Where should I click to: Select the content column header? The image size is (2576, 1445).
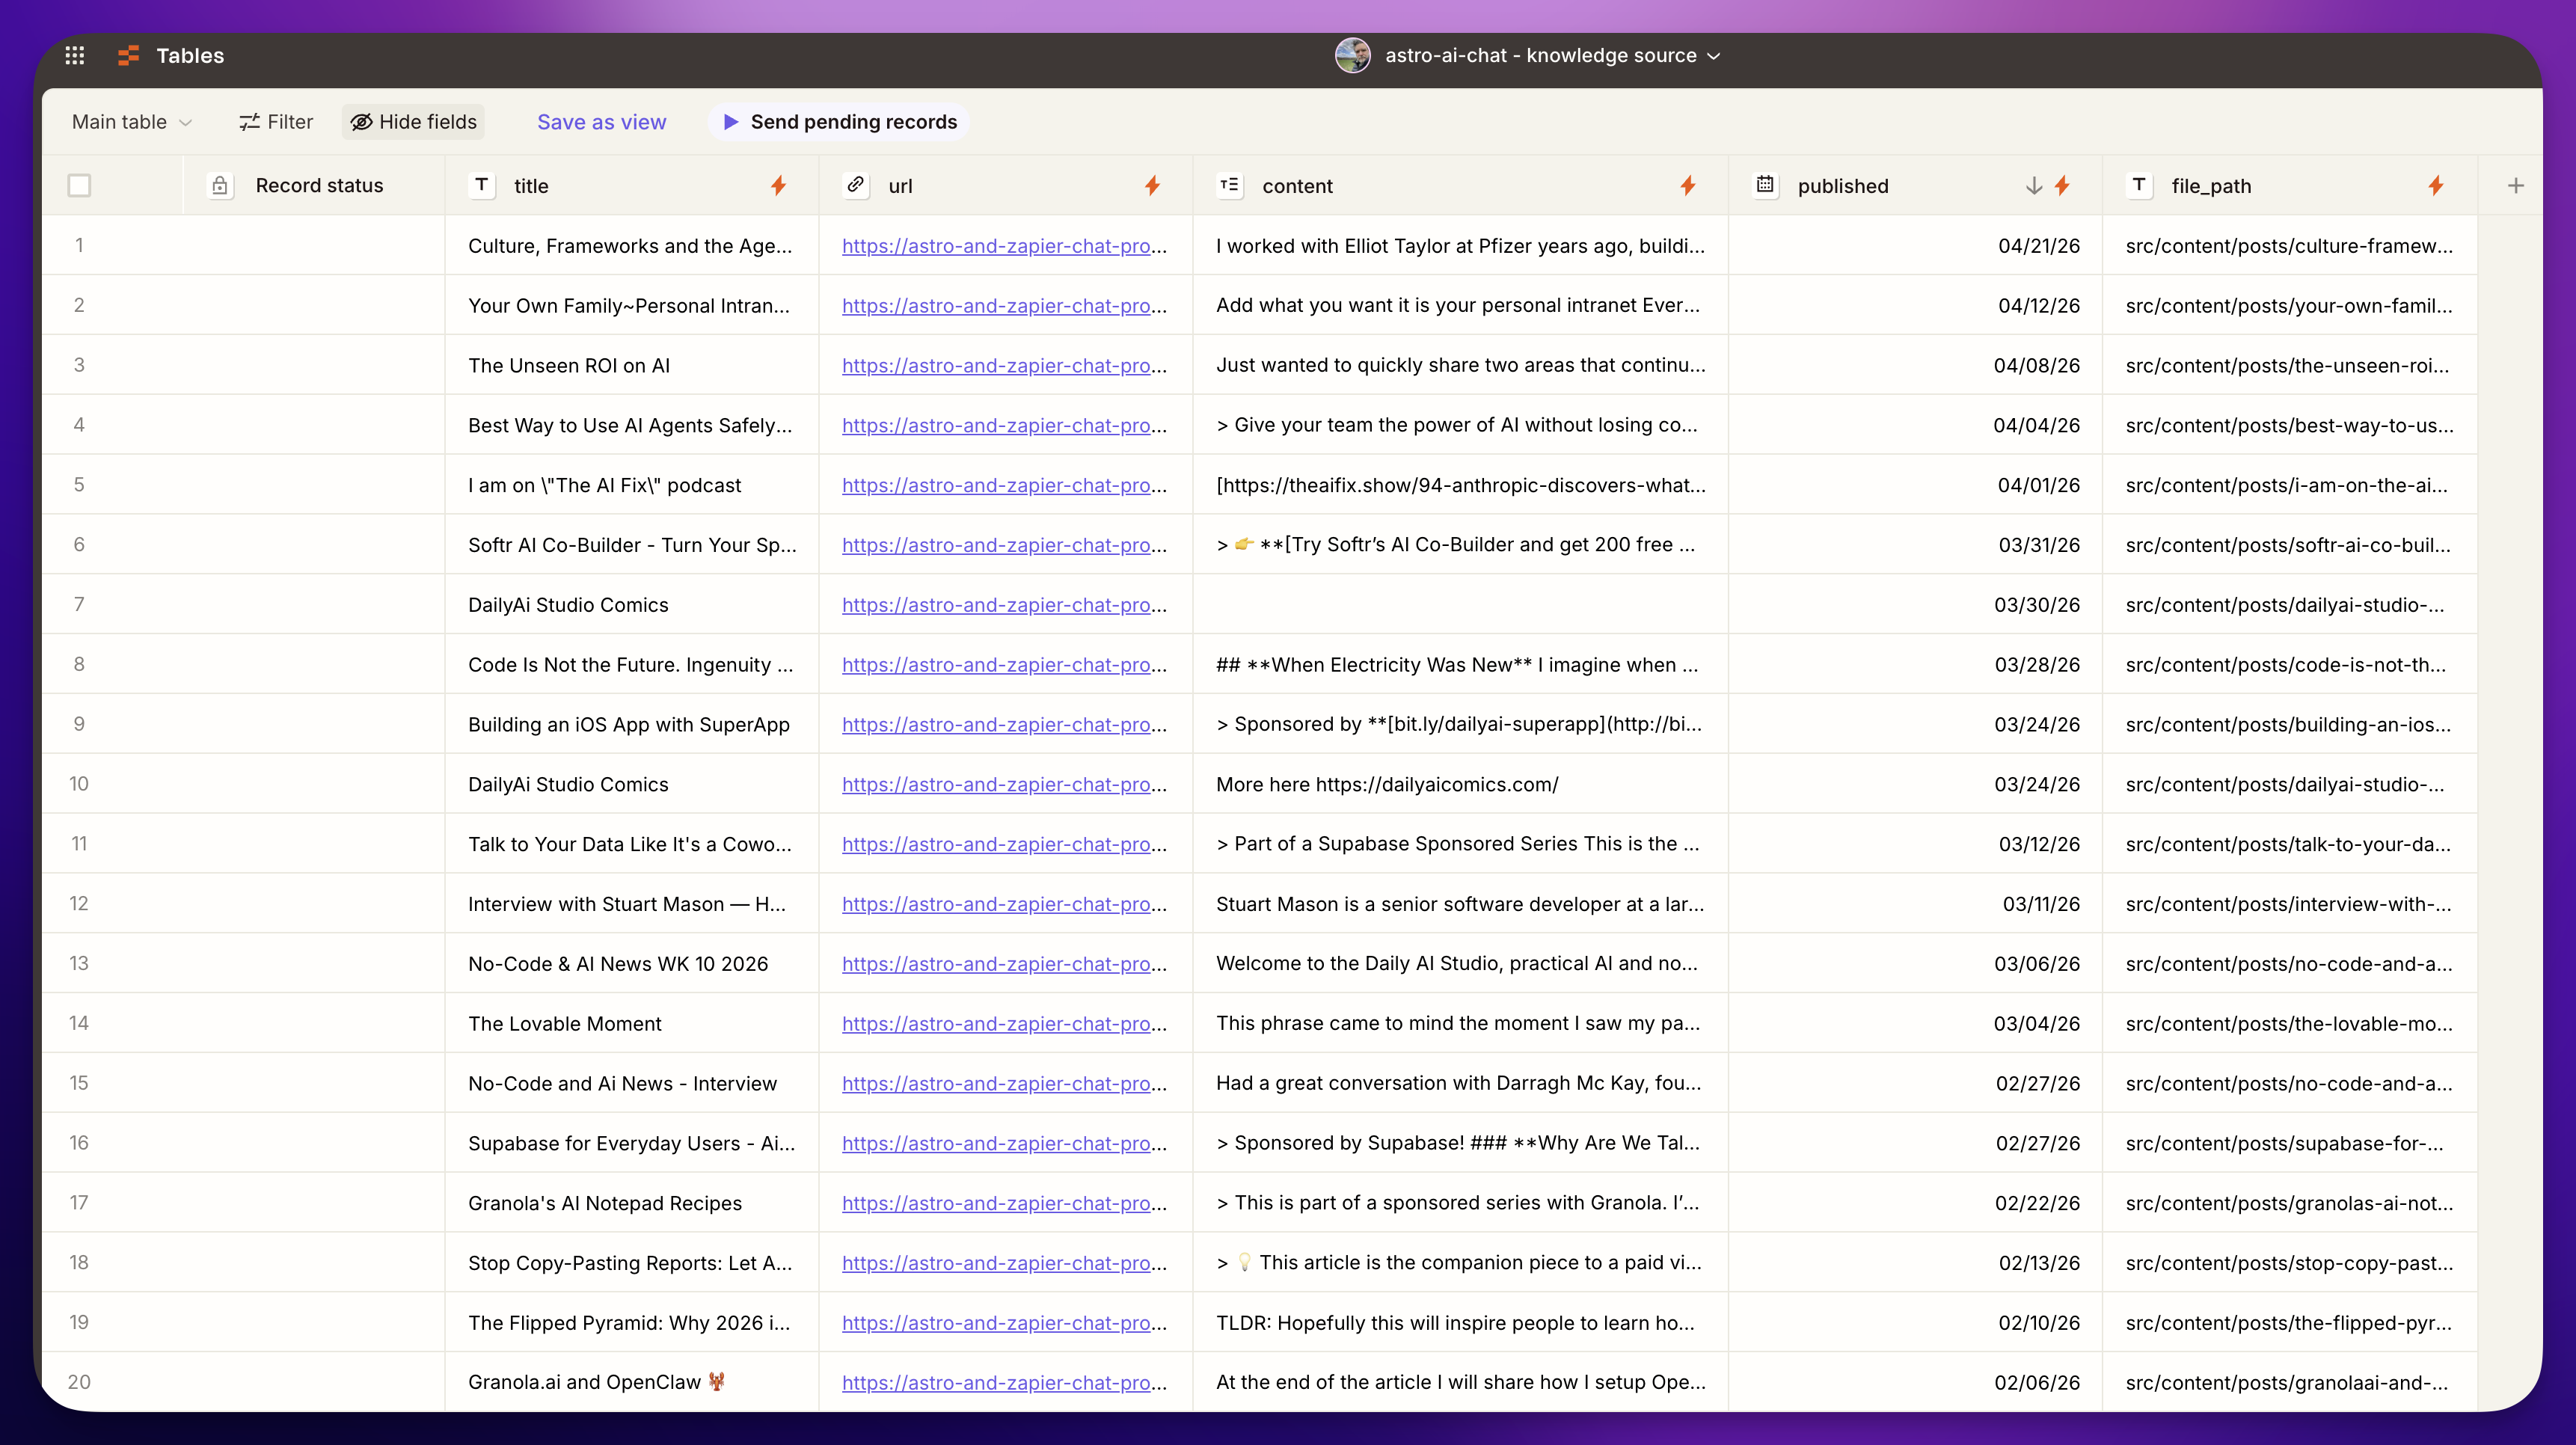[x=1460, y=186]
